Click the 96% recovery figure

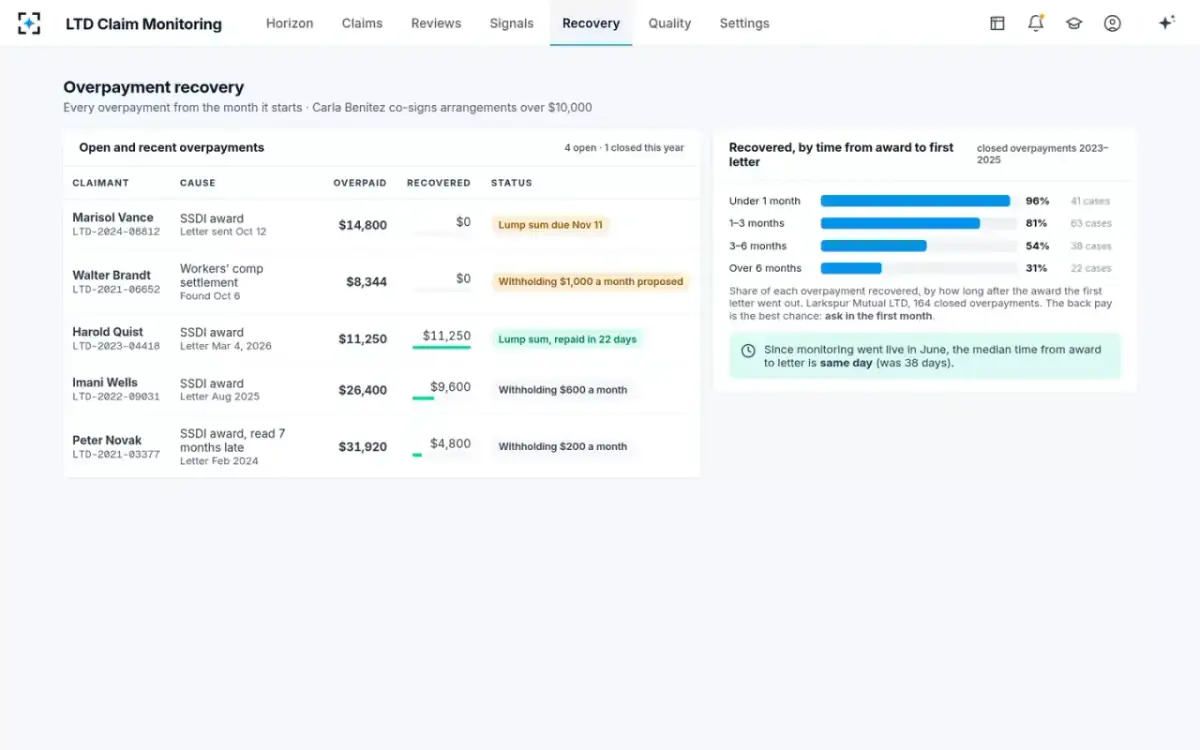(x=1037, y=201)
